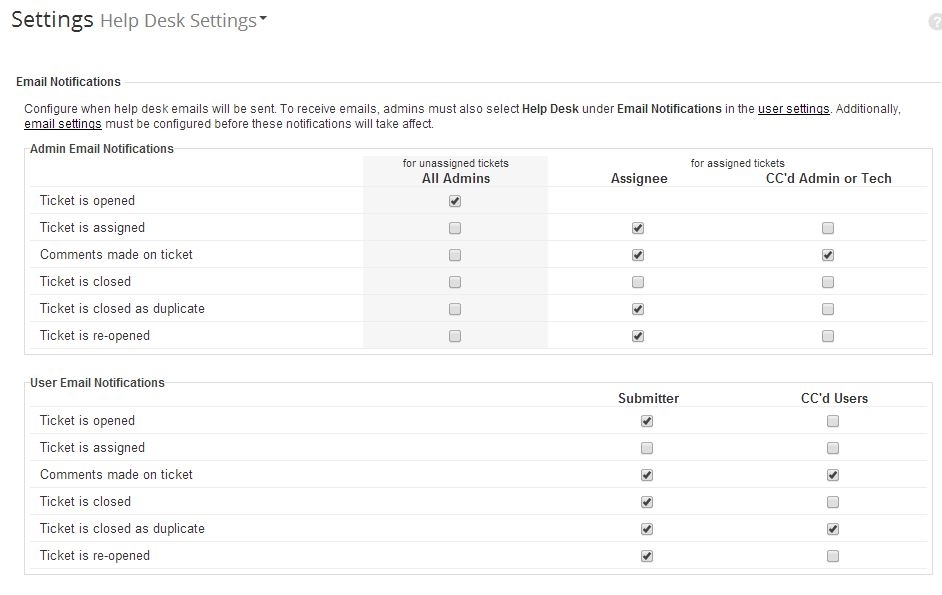The image size is (942, 595).
Task: Enable CC'd Users for user Ticket is opened
Action: tap(833, 421)
